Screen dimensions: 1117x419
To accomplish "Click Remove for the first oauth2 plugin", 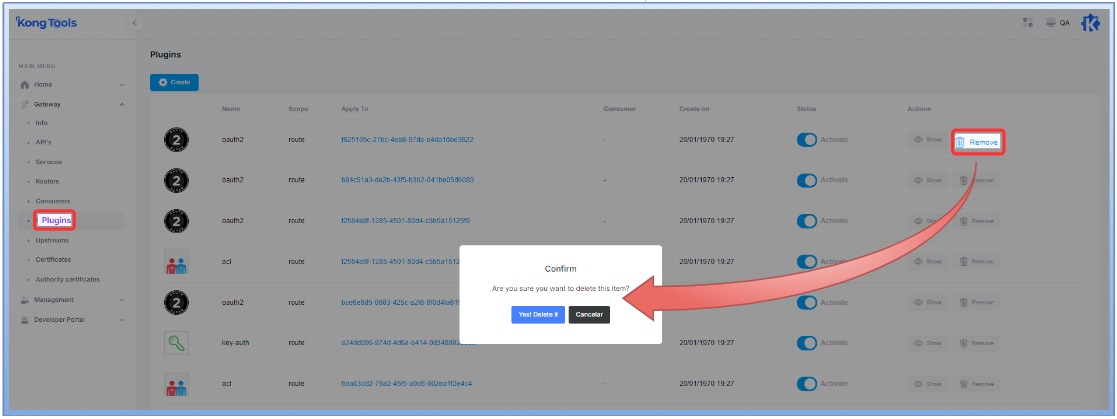I will click(x=977, y=143).
